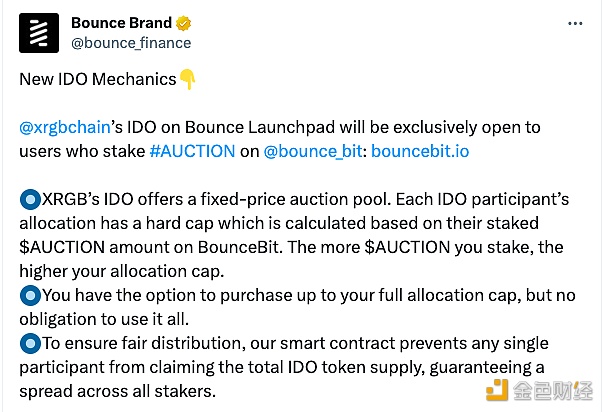
Task: Click the Bounce Brand profile avatar
Action: (39, 33)
